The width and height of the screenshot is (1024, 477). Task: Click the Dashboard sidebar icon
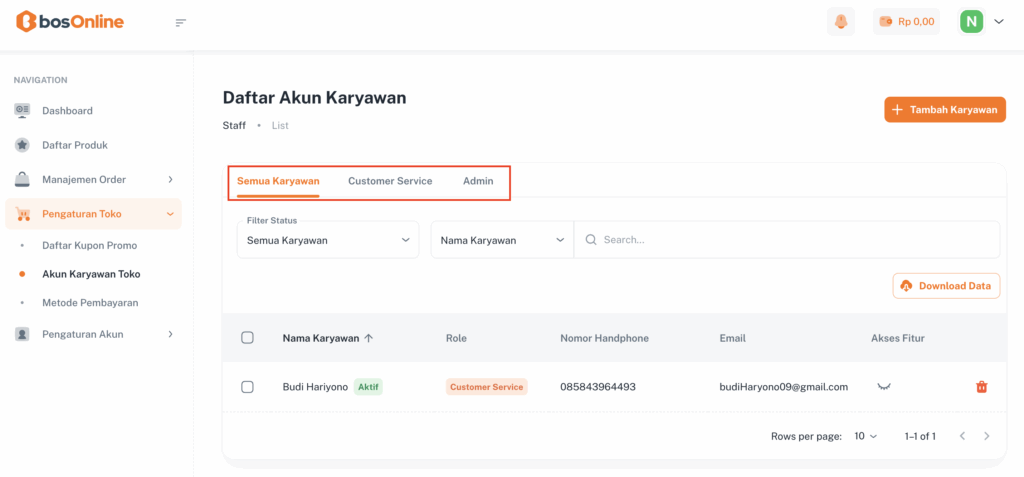pyautogui.click(x=22, y=110)
